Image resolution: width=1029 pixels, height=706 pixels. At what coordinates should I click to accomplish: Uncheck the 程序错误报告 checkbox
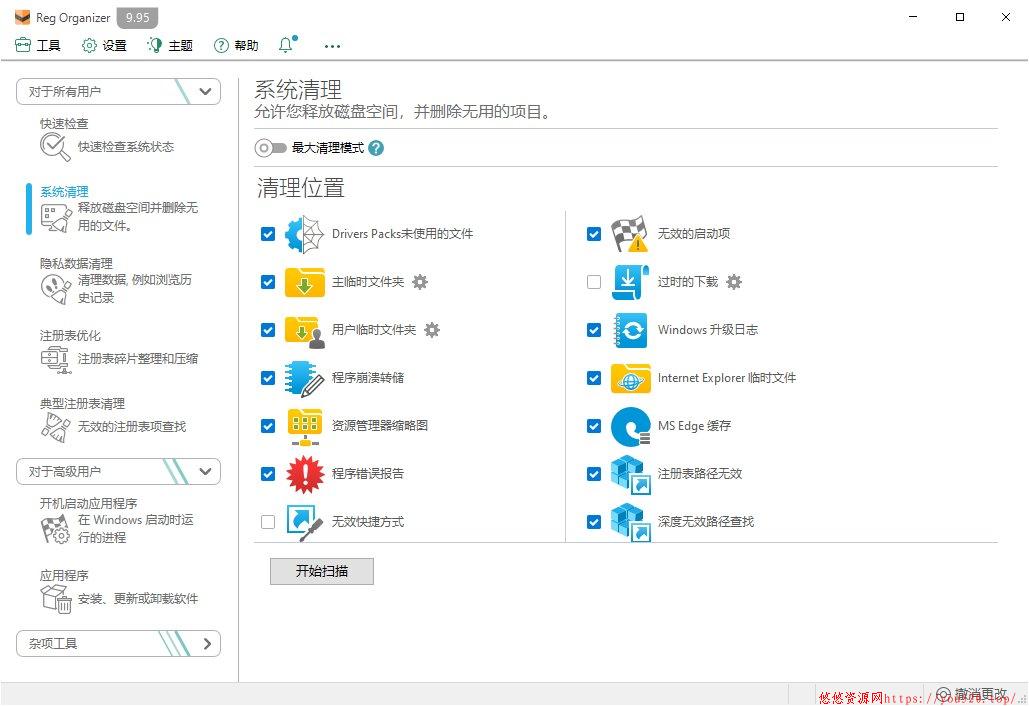[x=268, y=474]
